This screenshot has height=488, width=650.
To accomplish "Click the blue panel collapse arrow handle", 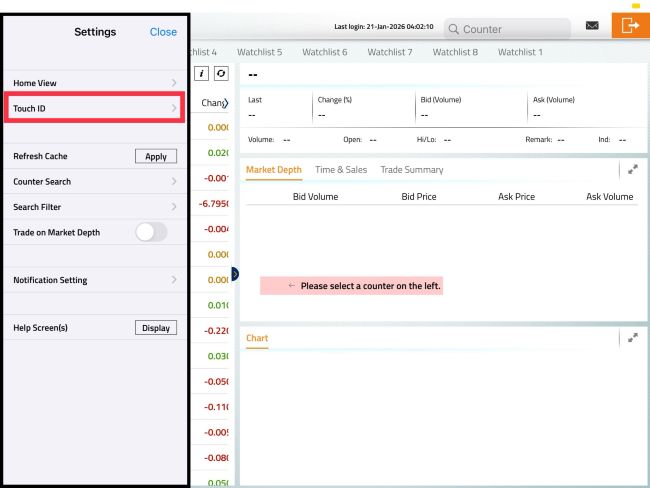I will pos(235,274).
